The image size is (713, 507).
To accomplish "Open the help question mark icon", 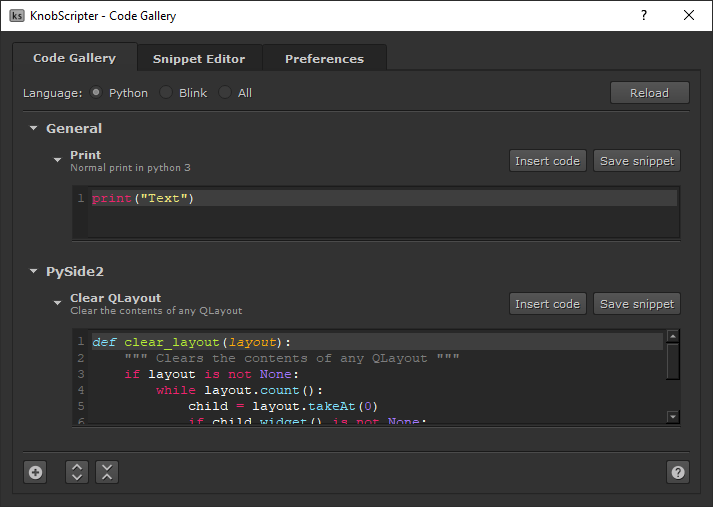I will click(x=678, y=473).
